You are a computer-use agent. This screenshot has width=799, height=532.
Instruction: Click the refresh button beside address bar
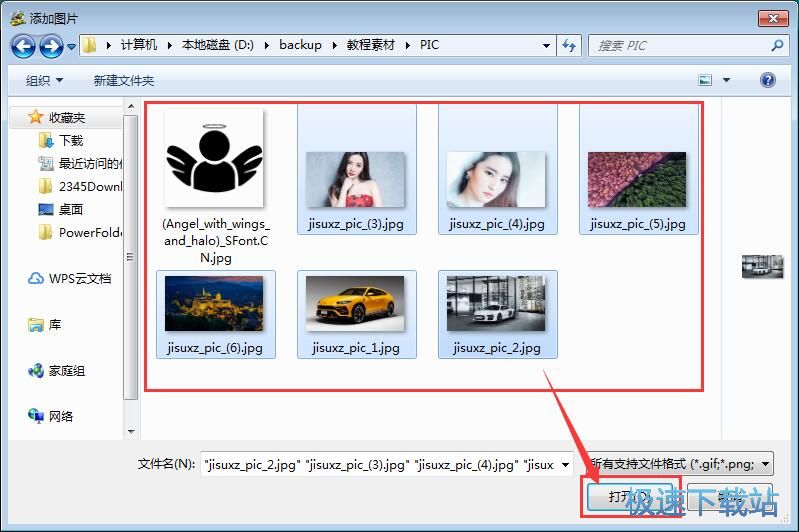(x=569, y=45)
